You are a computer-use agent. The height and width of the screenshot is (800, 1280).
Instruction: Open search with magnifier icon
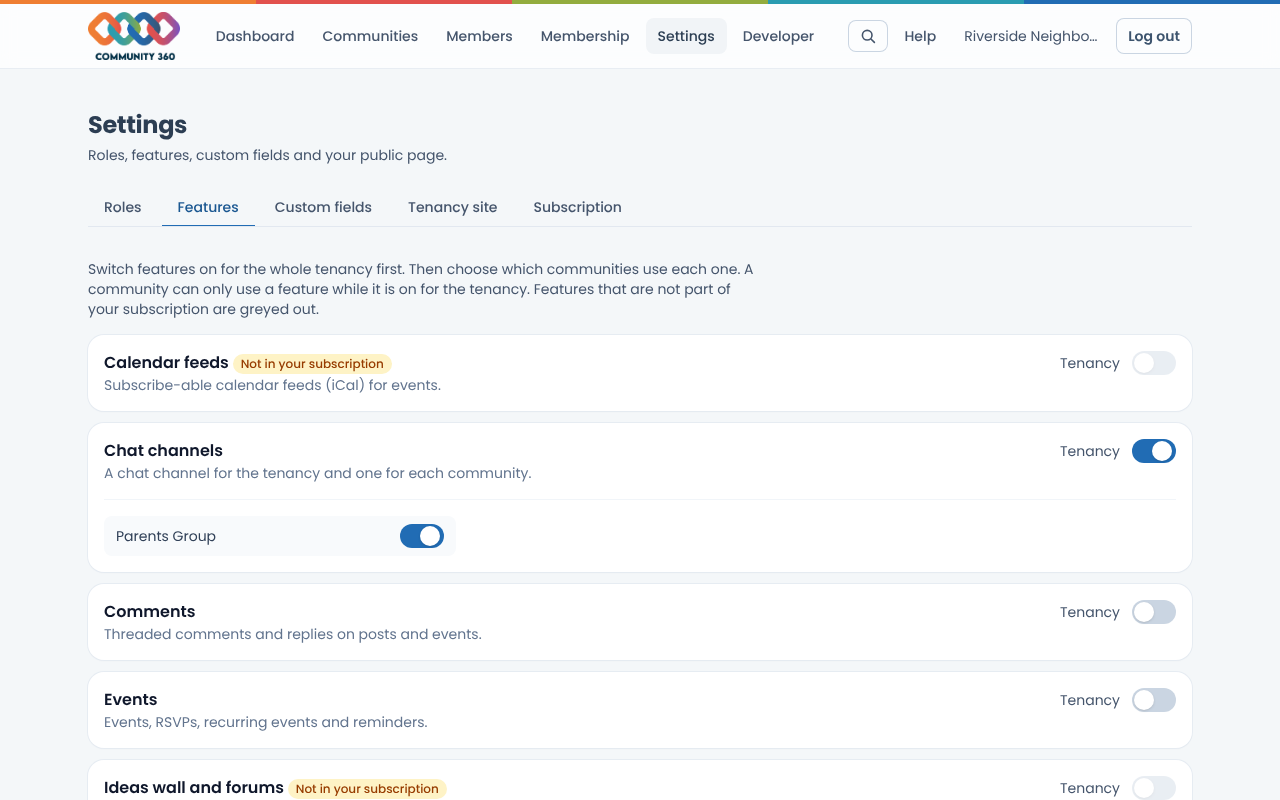[x=868, y=36]
